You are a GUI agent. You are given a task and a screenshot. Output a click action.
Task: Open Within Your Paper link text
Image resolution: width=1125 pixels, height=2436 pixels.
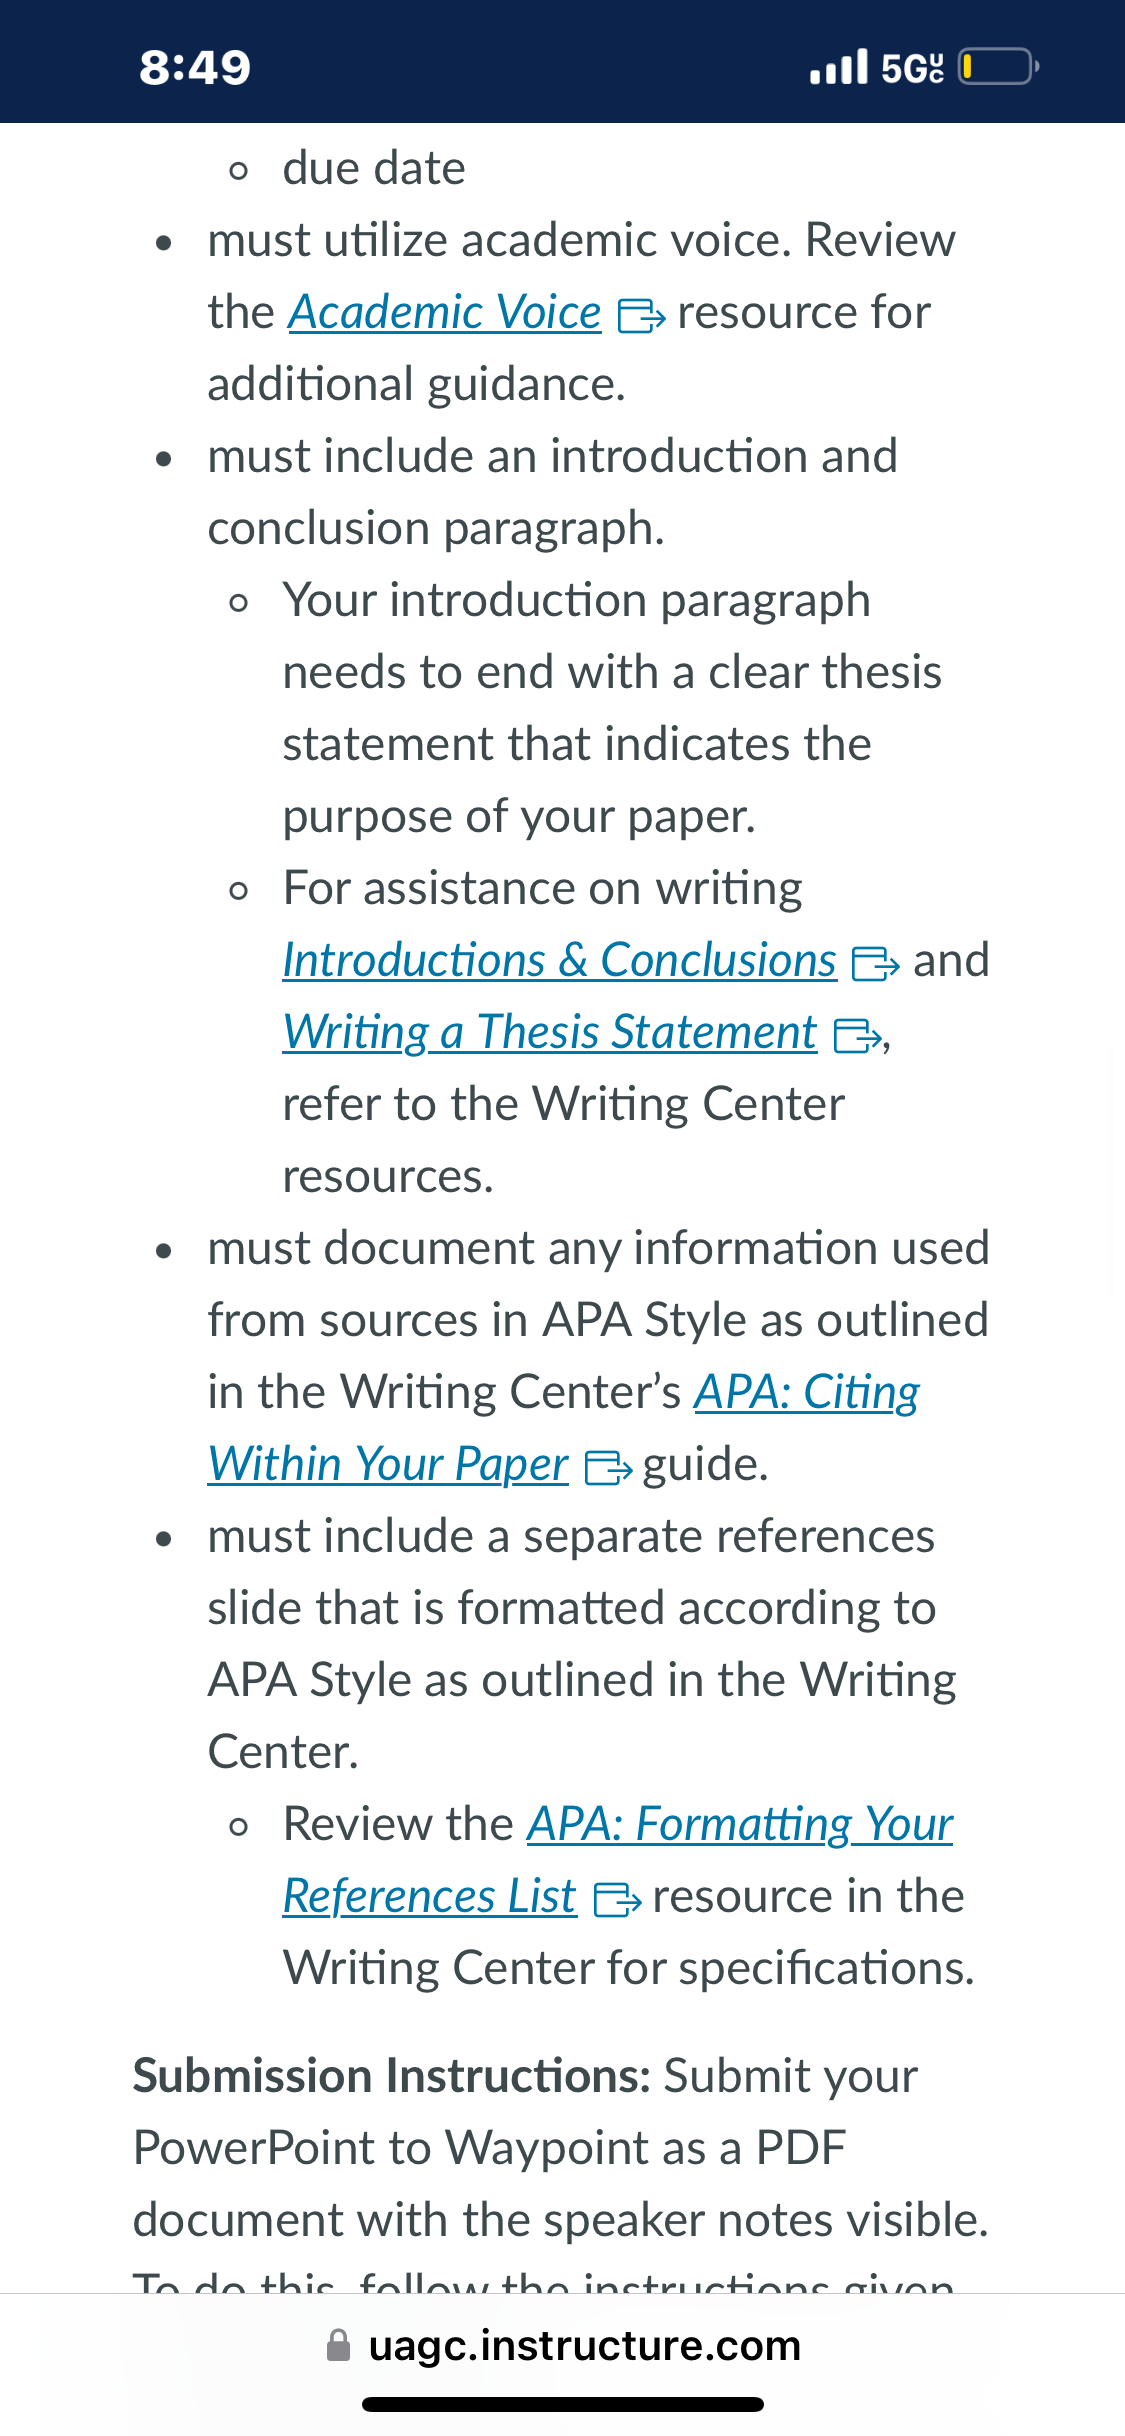pos(388,1464)
